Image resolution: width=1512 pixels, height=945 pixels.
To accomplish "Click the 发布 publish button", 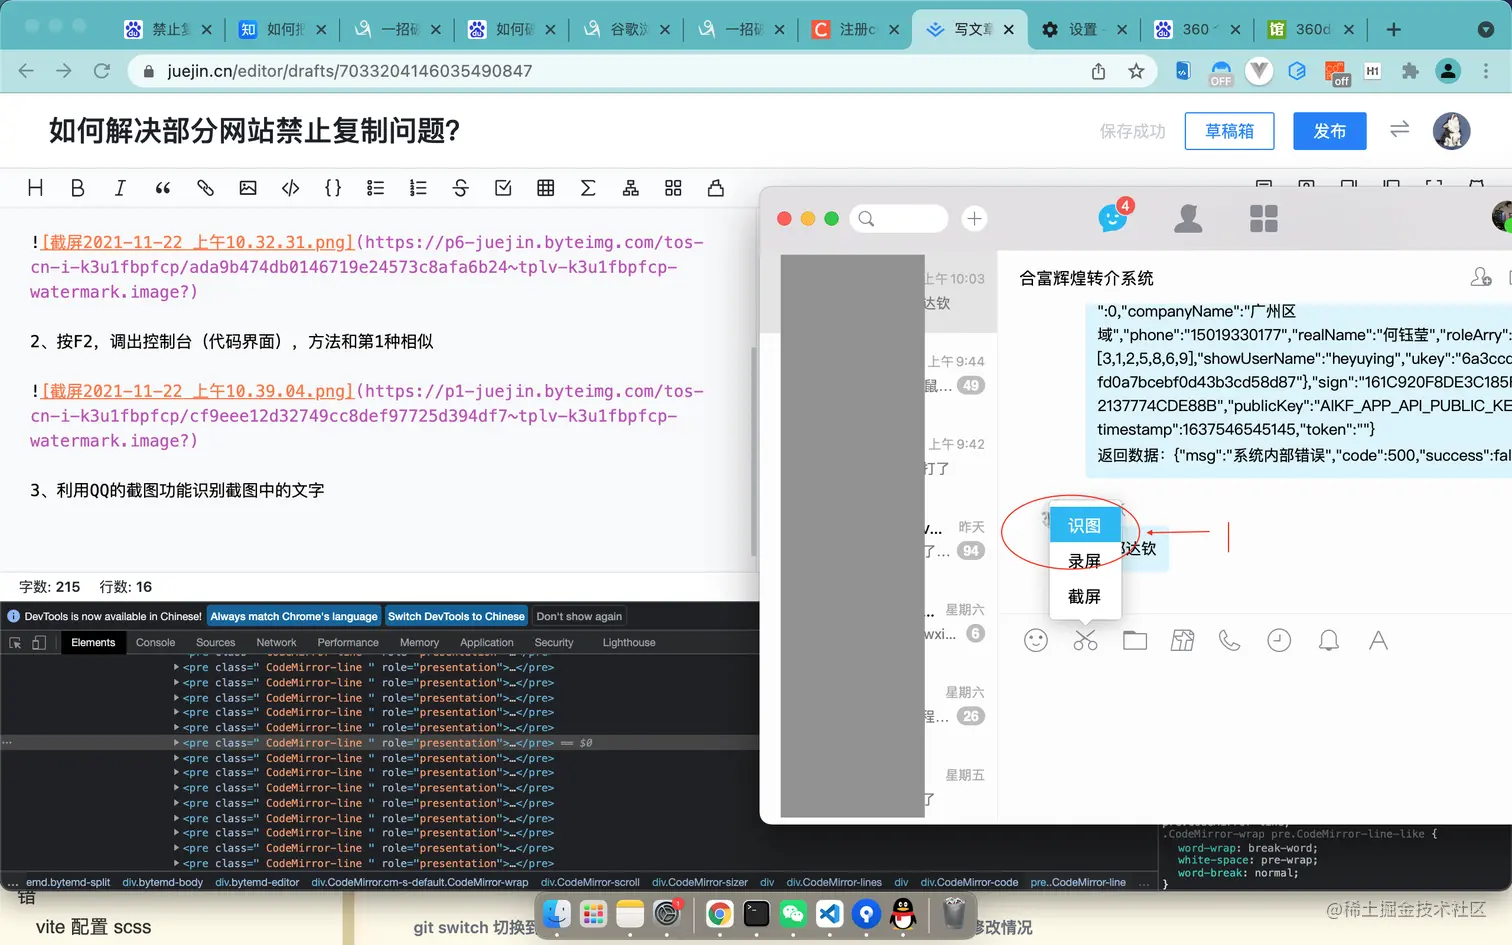I will point(1329,130).
